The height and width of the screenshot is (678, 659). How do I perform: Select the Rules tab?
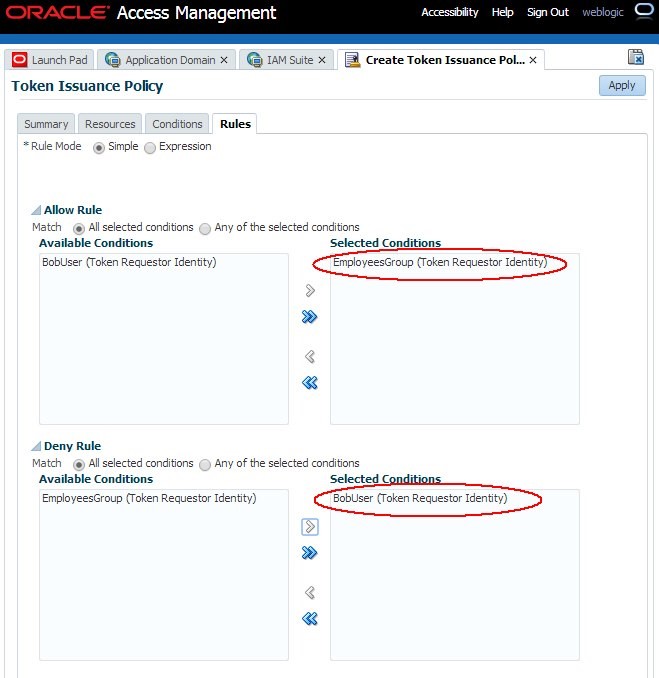pyautogui.click(x=235, y=124)
